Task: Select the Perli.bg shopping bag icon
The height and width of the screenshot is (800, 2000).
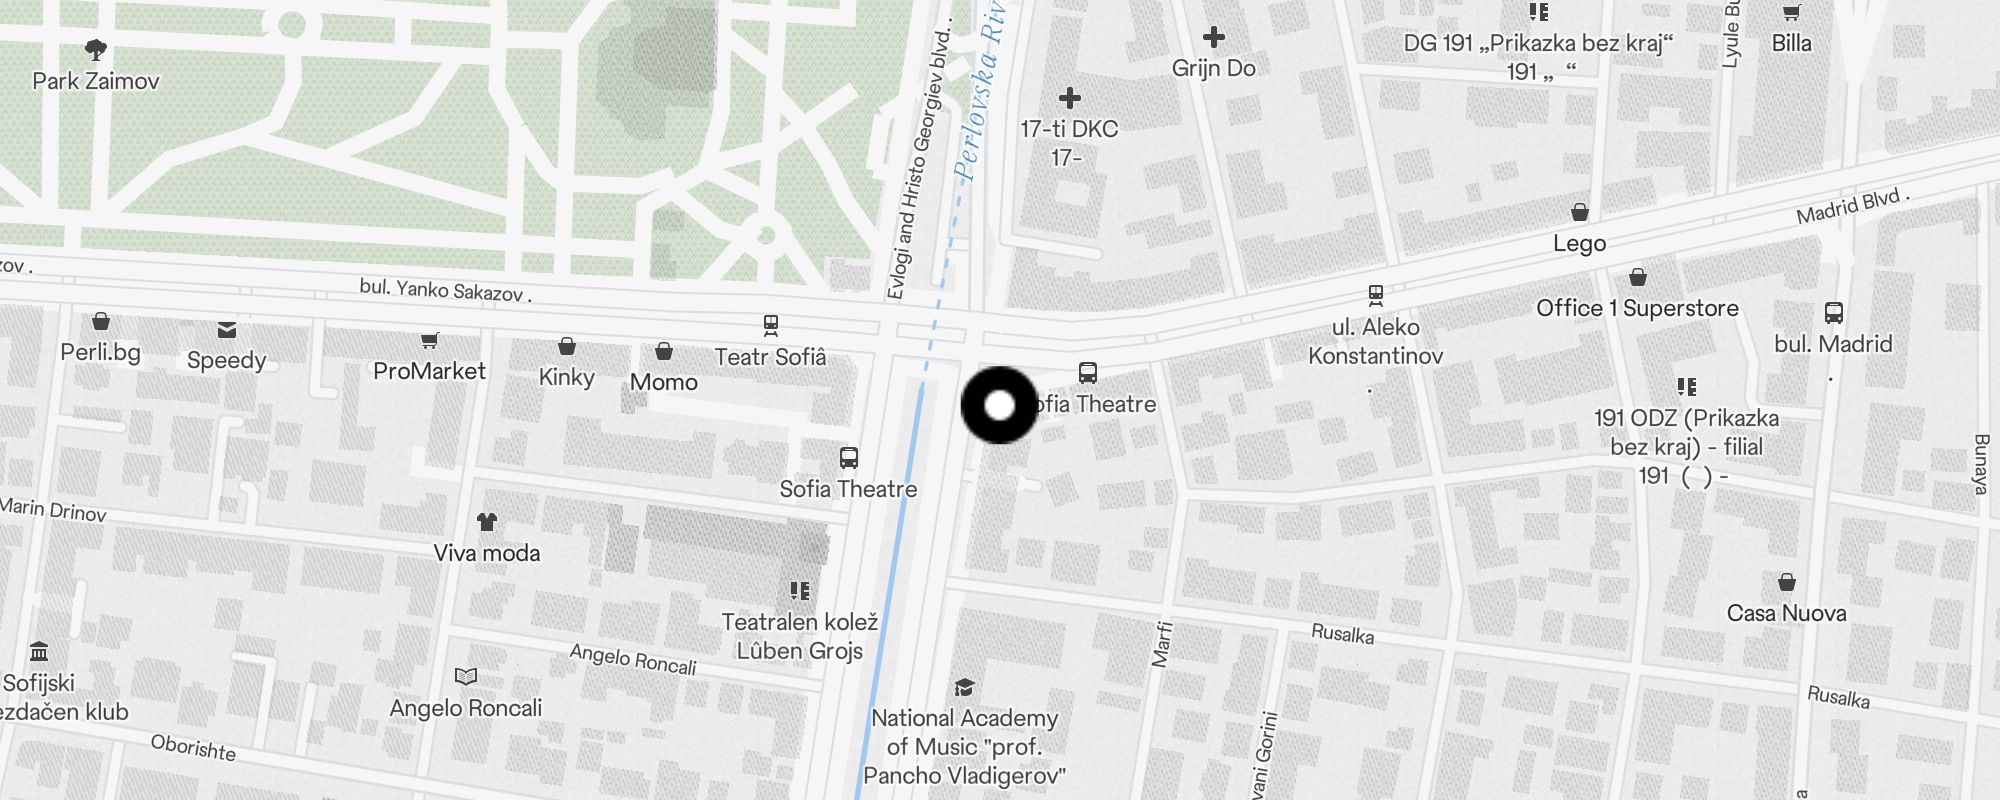Action: pyautogui.click(x=101, y=321)
